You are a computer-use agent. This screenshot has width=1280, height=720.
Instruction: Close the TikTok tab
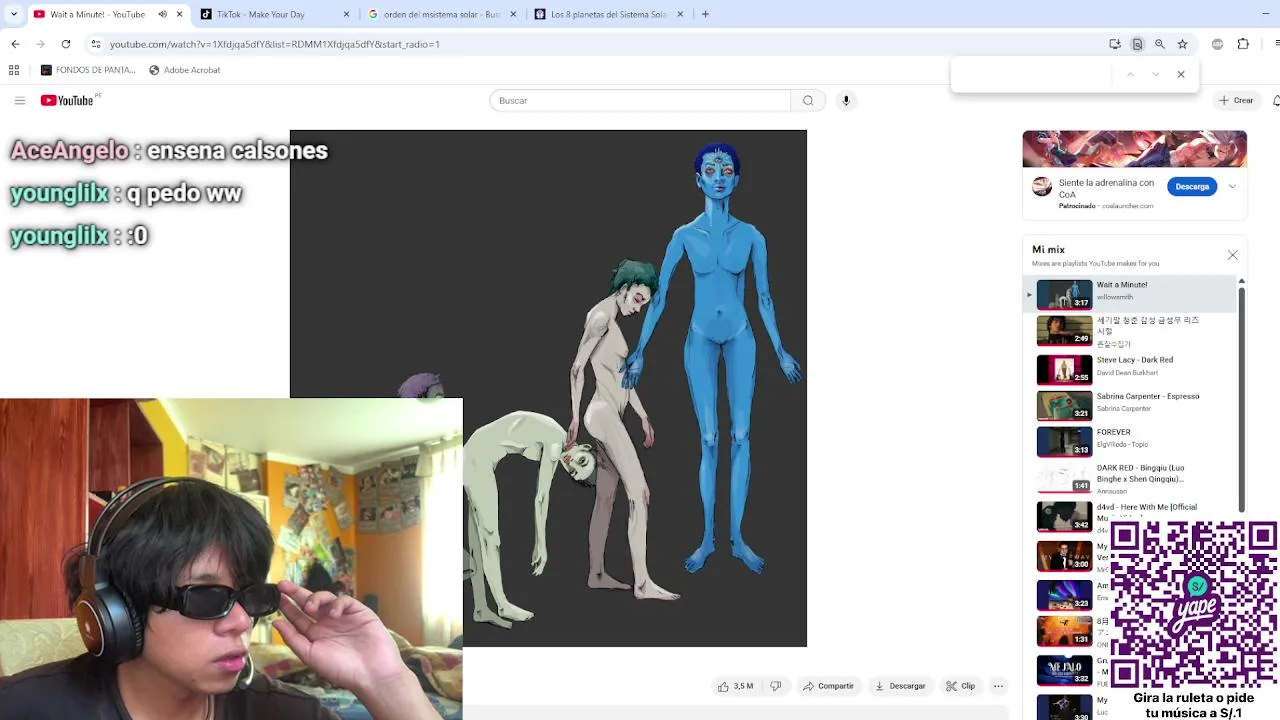pyautogui.click(x=347, y=14)
